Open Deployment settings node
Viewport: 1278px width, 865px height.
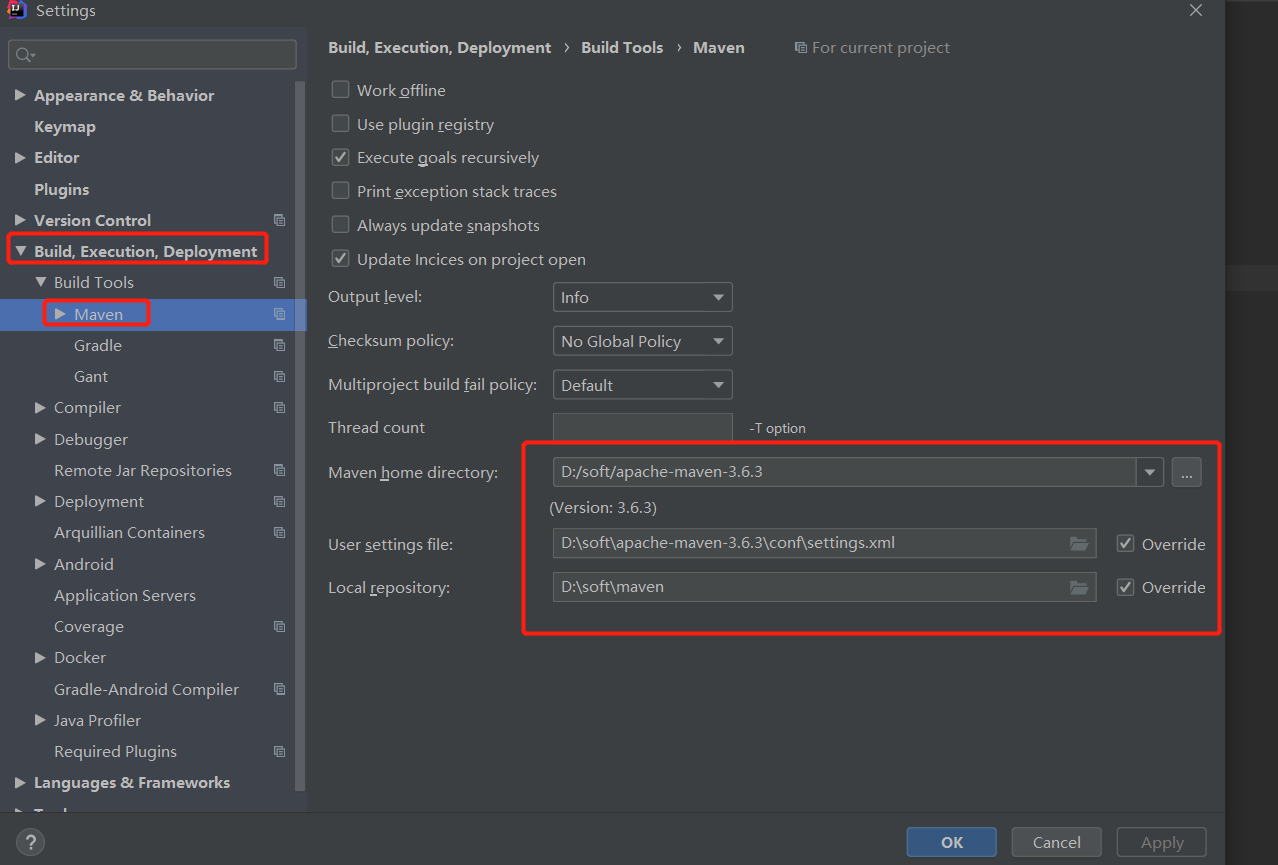pyautogui.click(x=99, y=501)
